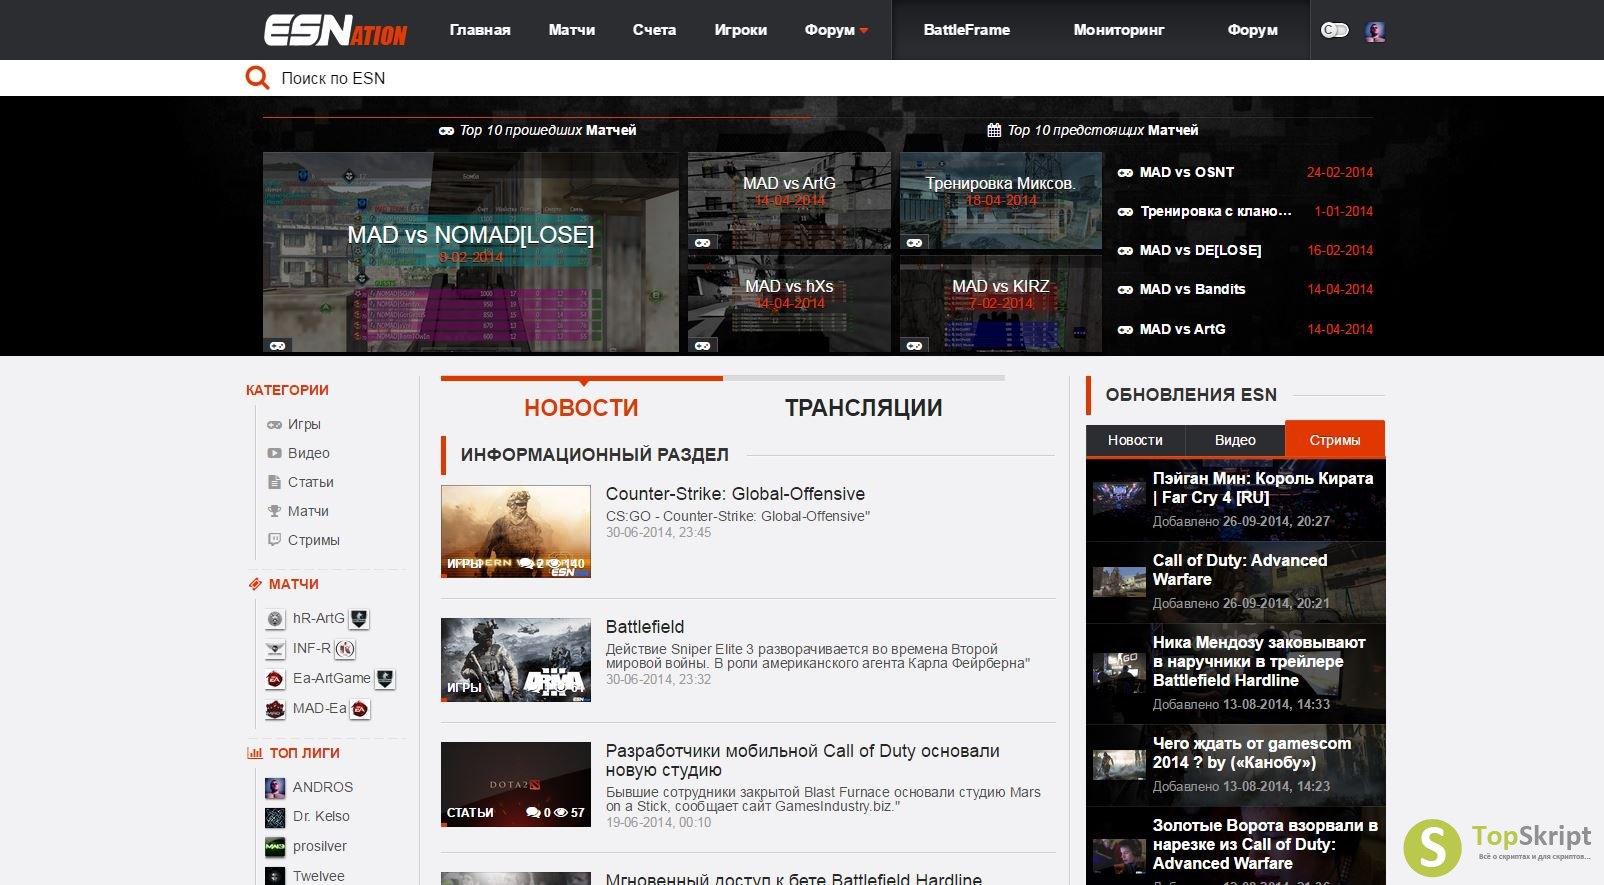Select the Видео category
Viewport: 1604px width, 885px height.
(308, 453)
